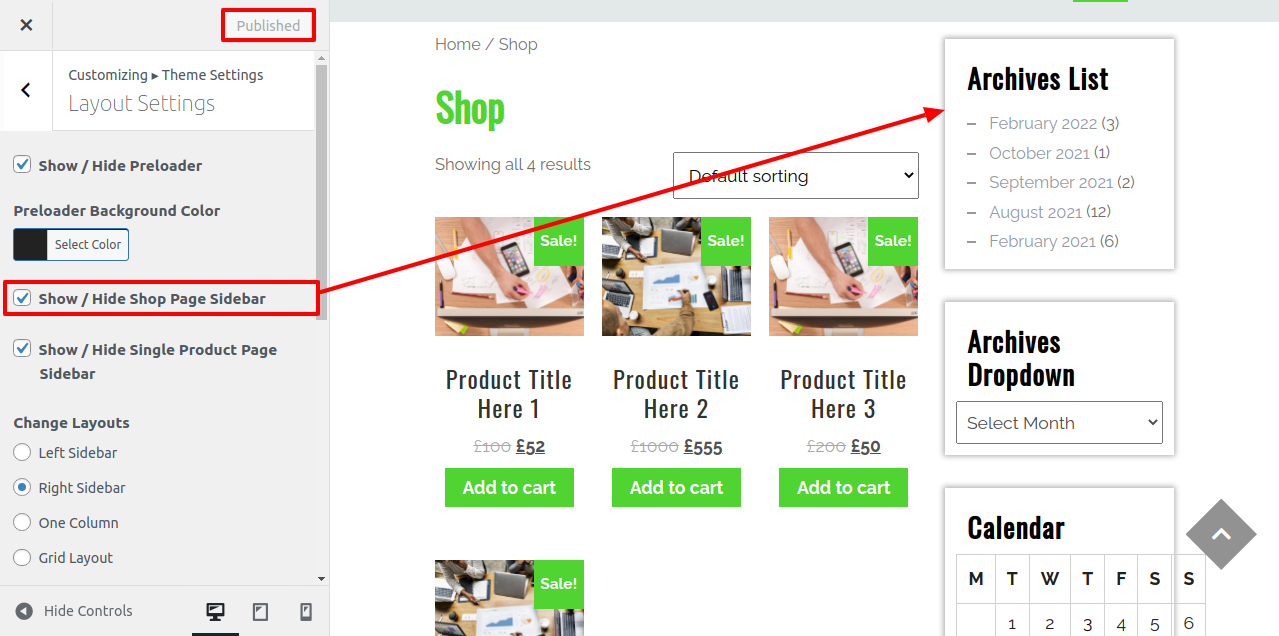Uncheck Show / Hide Shop Page Sidebar

point(22,297)
